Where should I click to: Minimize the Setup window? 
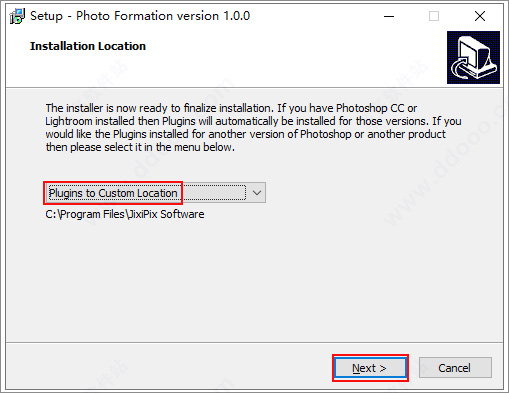click(x=389, y=16)
